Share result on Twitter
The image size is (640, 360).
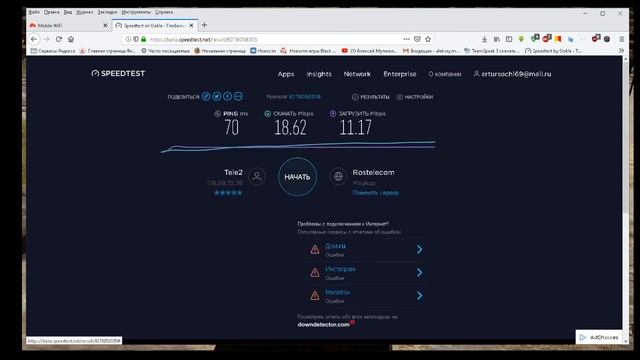coord(217,96)
